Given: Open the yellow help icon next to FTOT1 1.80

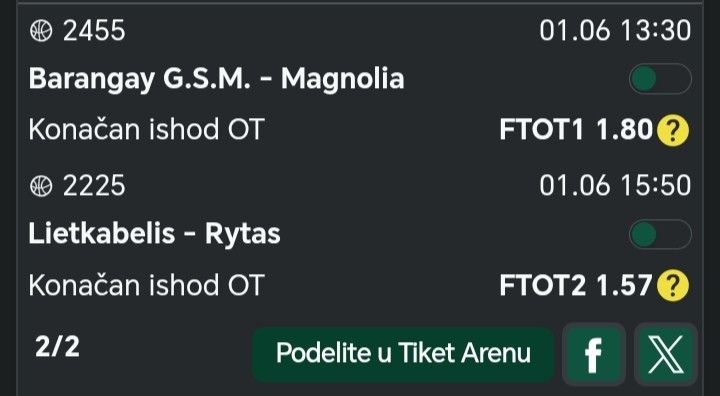Looking at the screenshot, I should coord(673,130).
